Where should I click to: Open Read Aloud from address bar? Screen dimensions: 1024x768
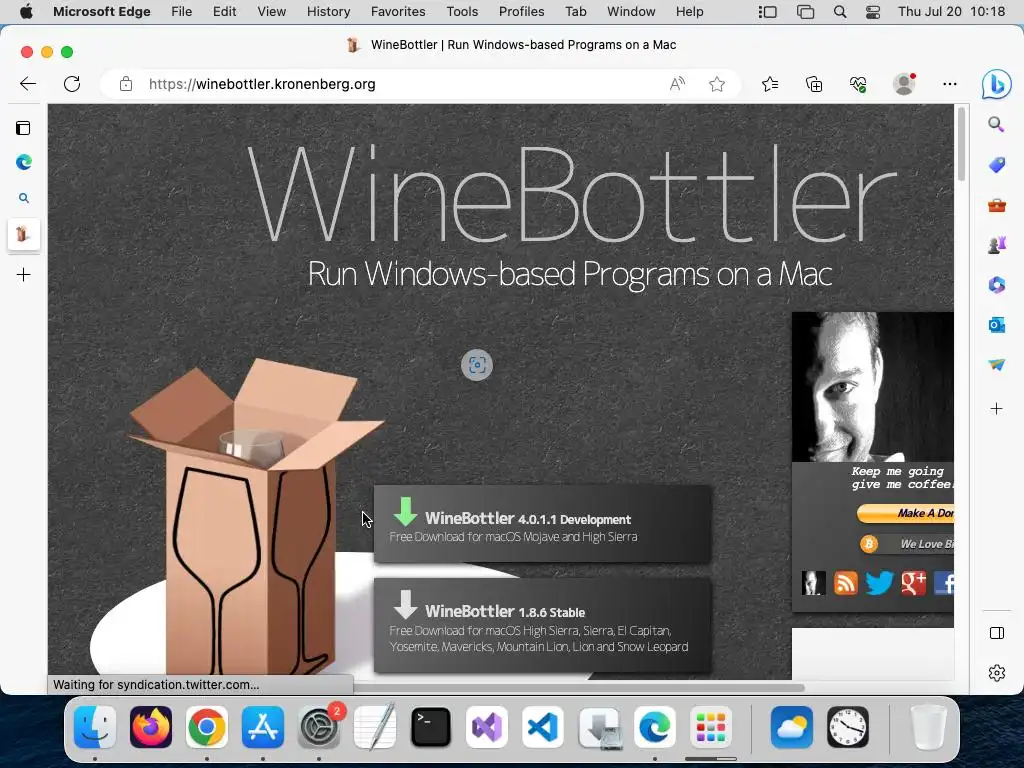click(x=677, y=84)
